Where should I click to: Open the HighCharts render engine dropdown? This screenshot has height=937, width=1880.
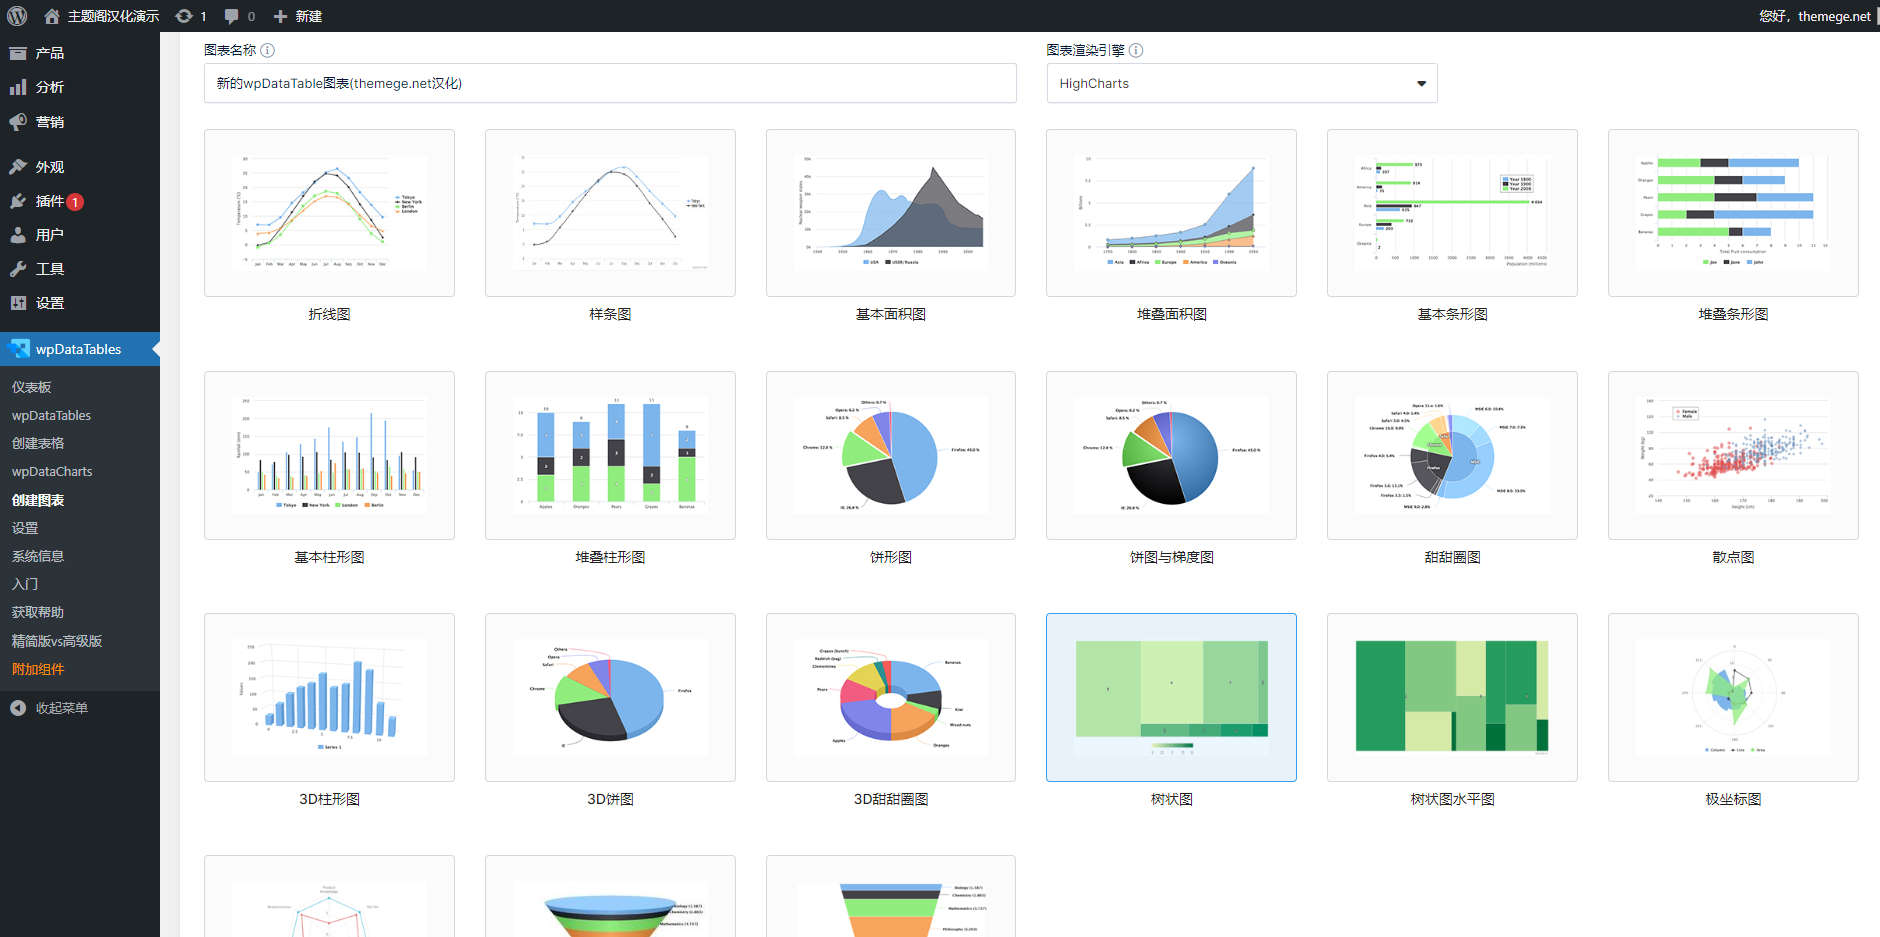coord(1242,83)
